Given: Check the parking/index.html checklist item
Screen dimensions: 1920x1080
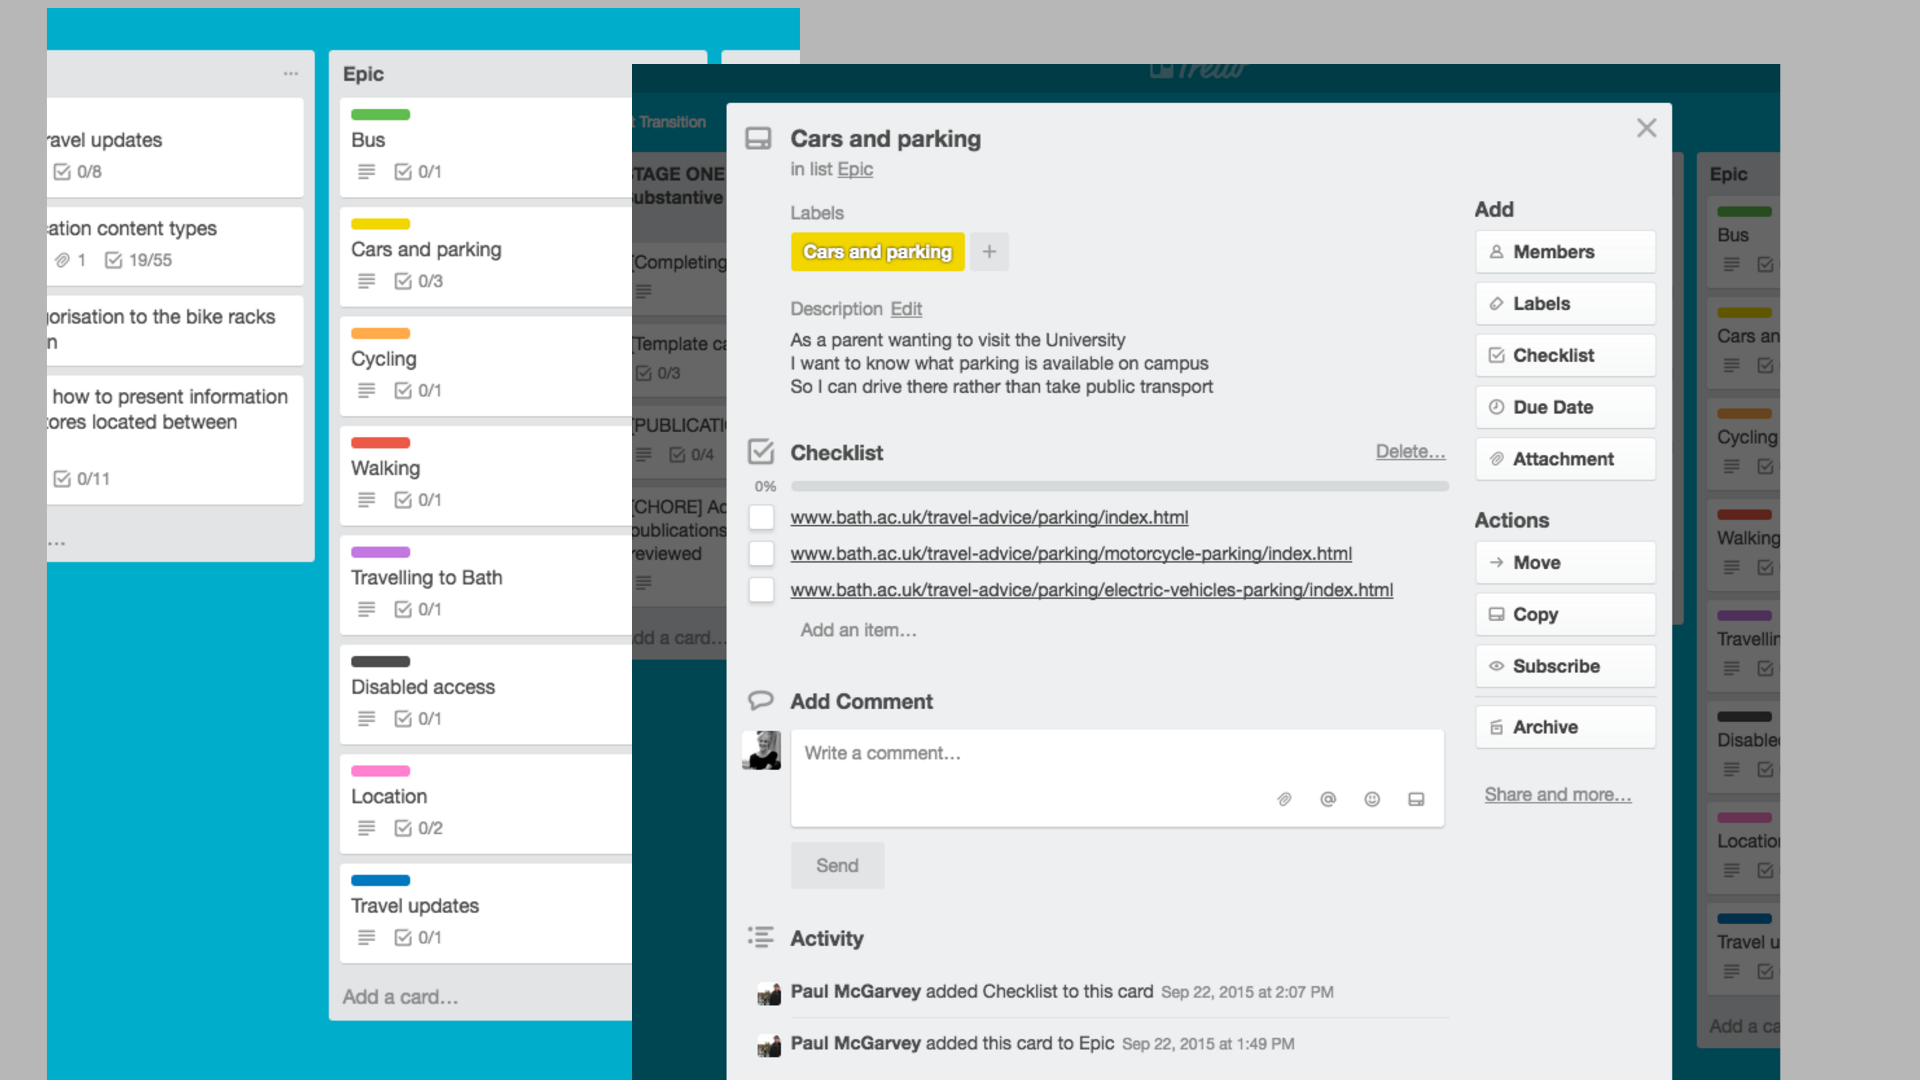Looking at the screenshot, I should point(762,517).
